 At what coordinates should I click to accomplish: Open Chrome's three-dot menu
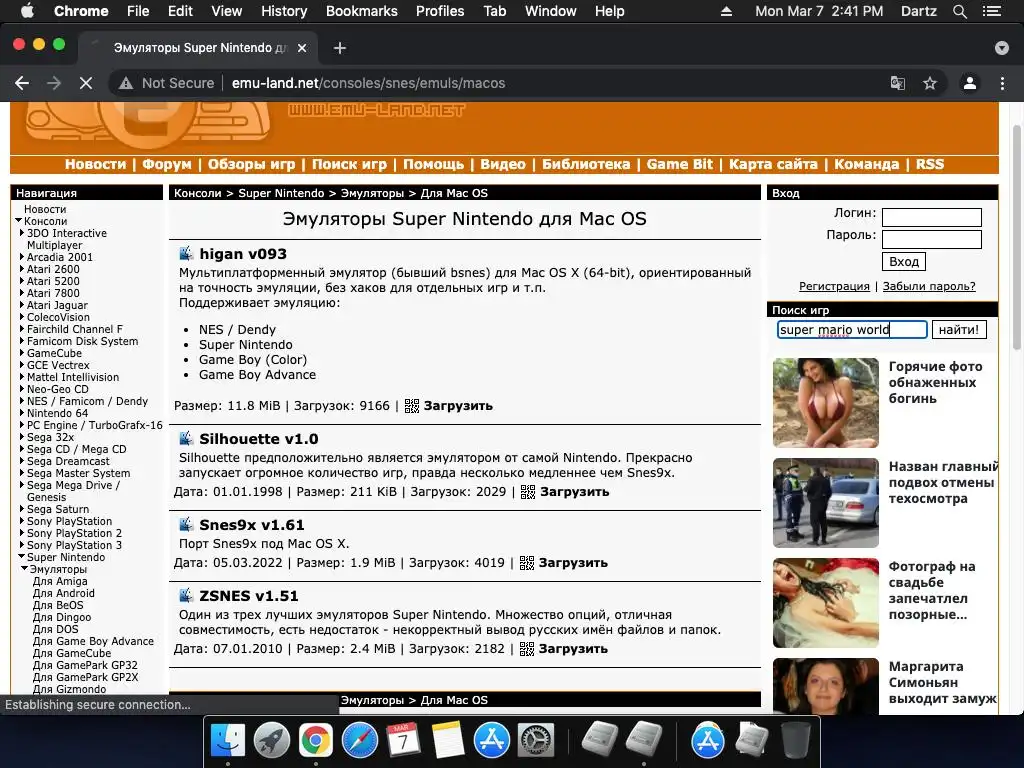(1002, 83)
